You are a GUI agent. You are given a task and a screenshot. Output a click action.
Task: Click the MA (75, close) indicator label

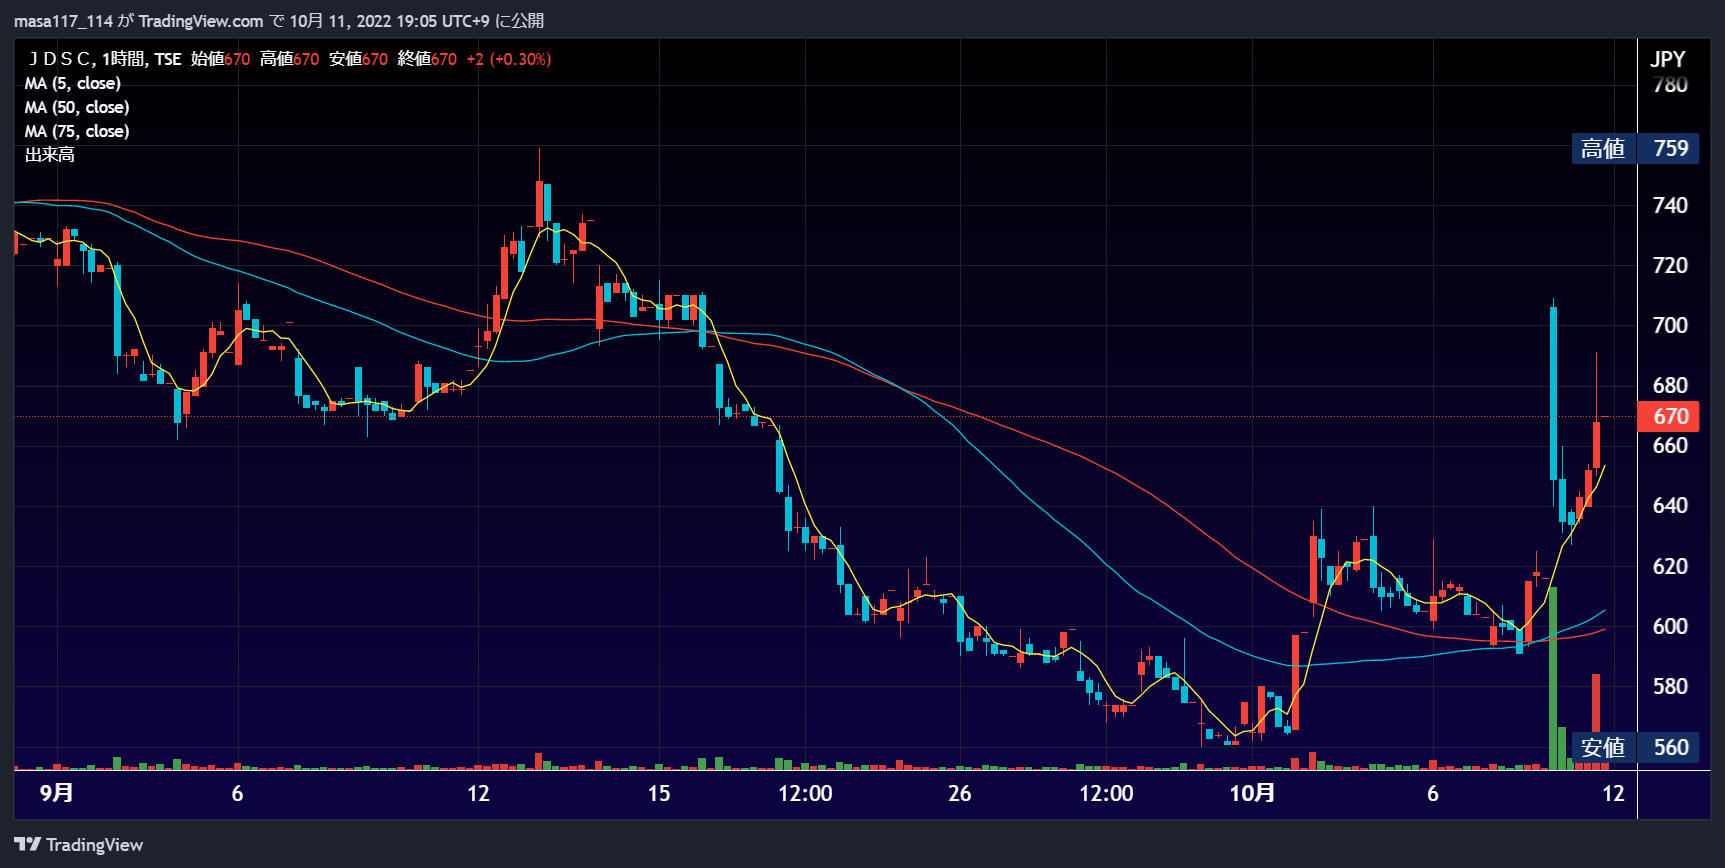click(x=77, y=131)
